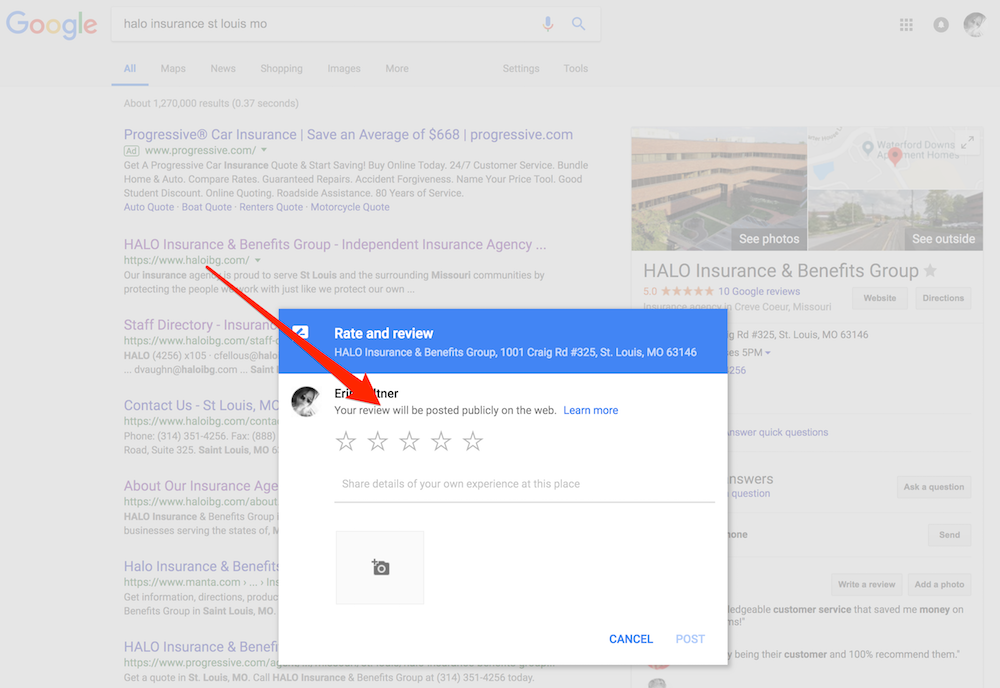This screenshot has width=1000, height=688.
Task: Save HALO Insurance with the star icon
Action: pyautogui.click(x=930, y=271)
